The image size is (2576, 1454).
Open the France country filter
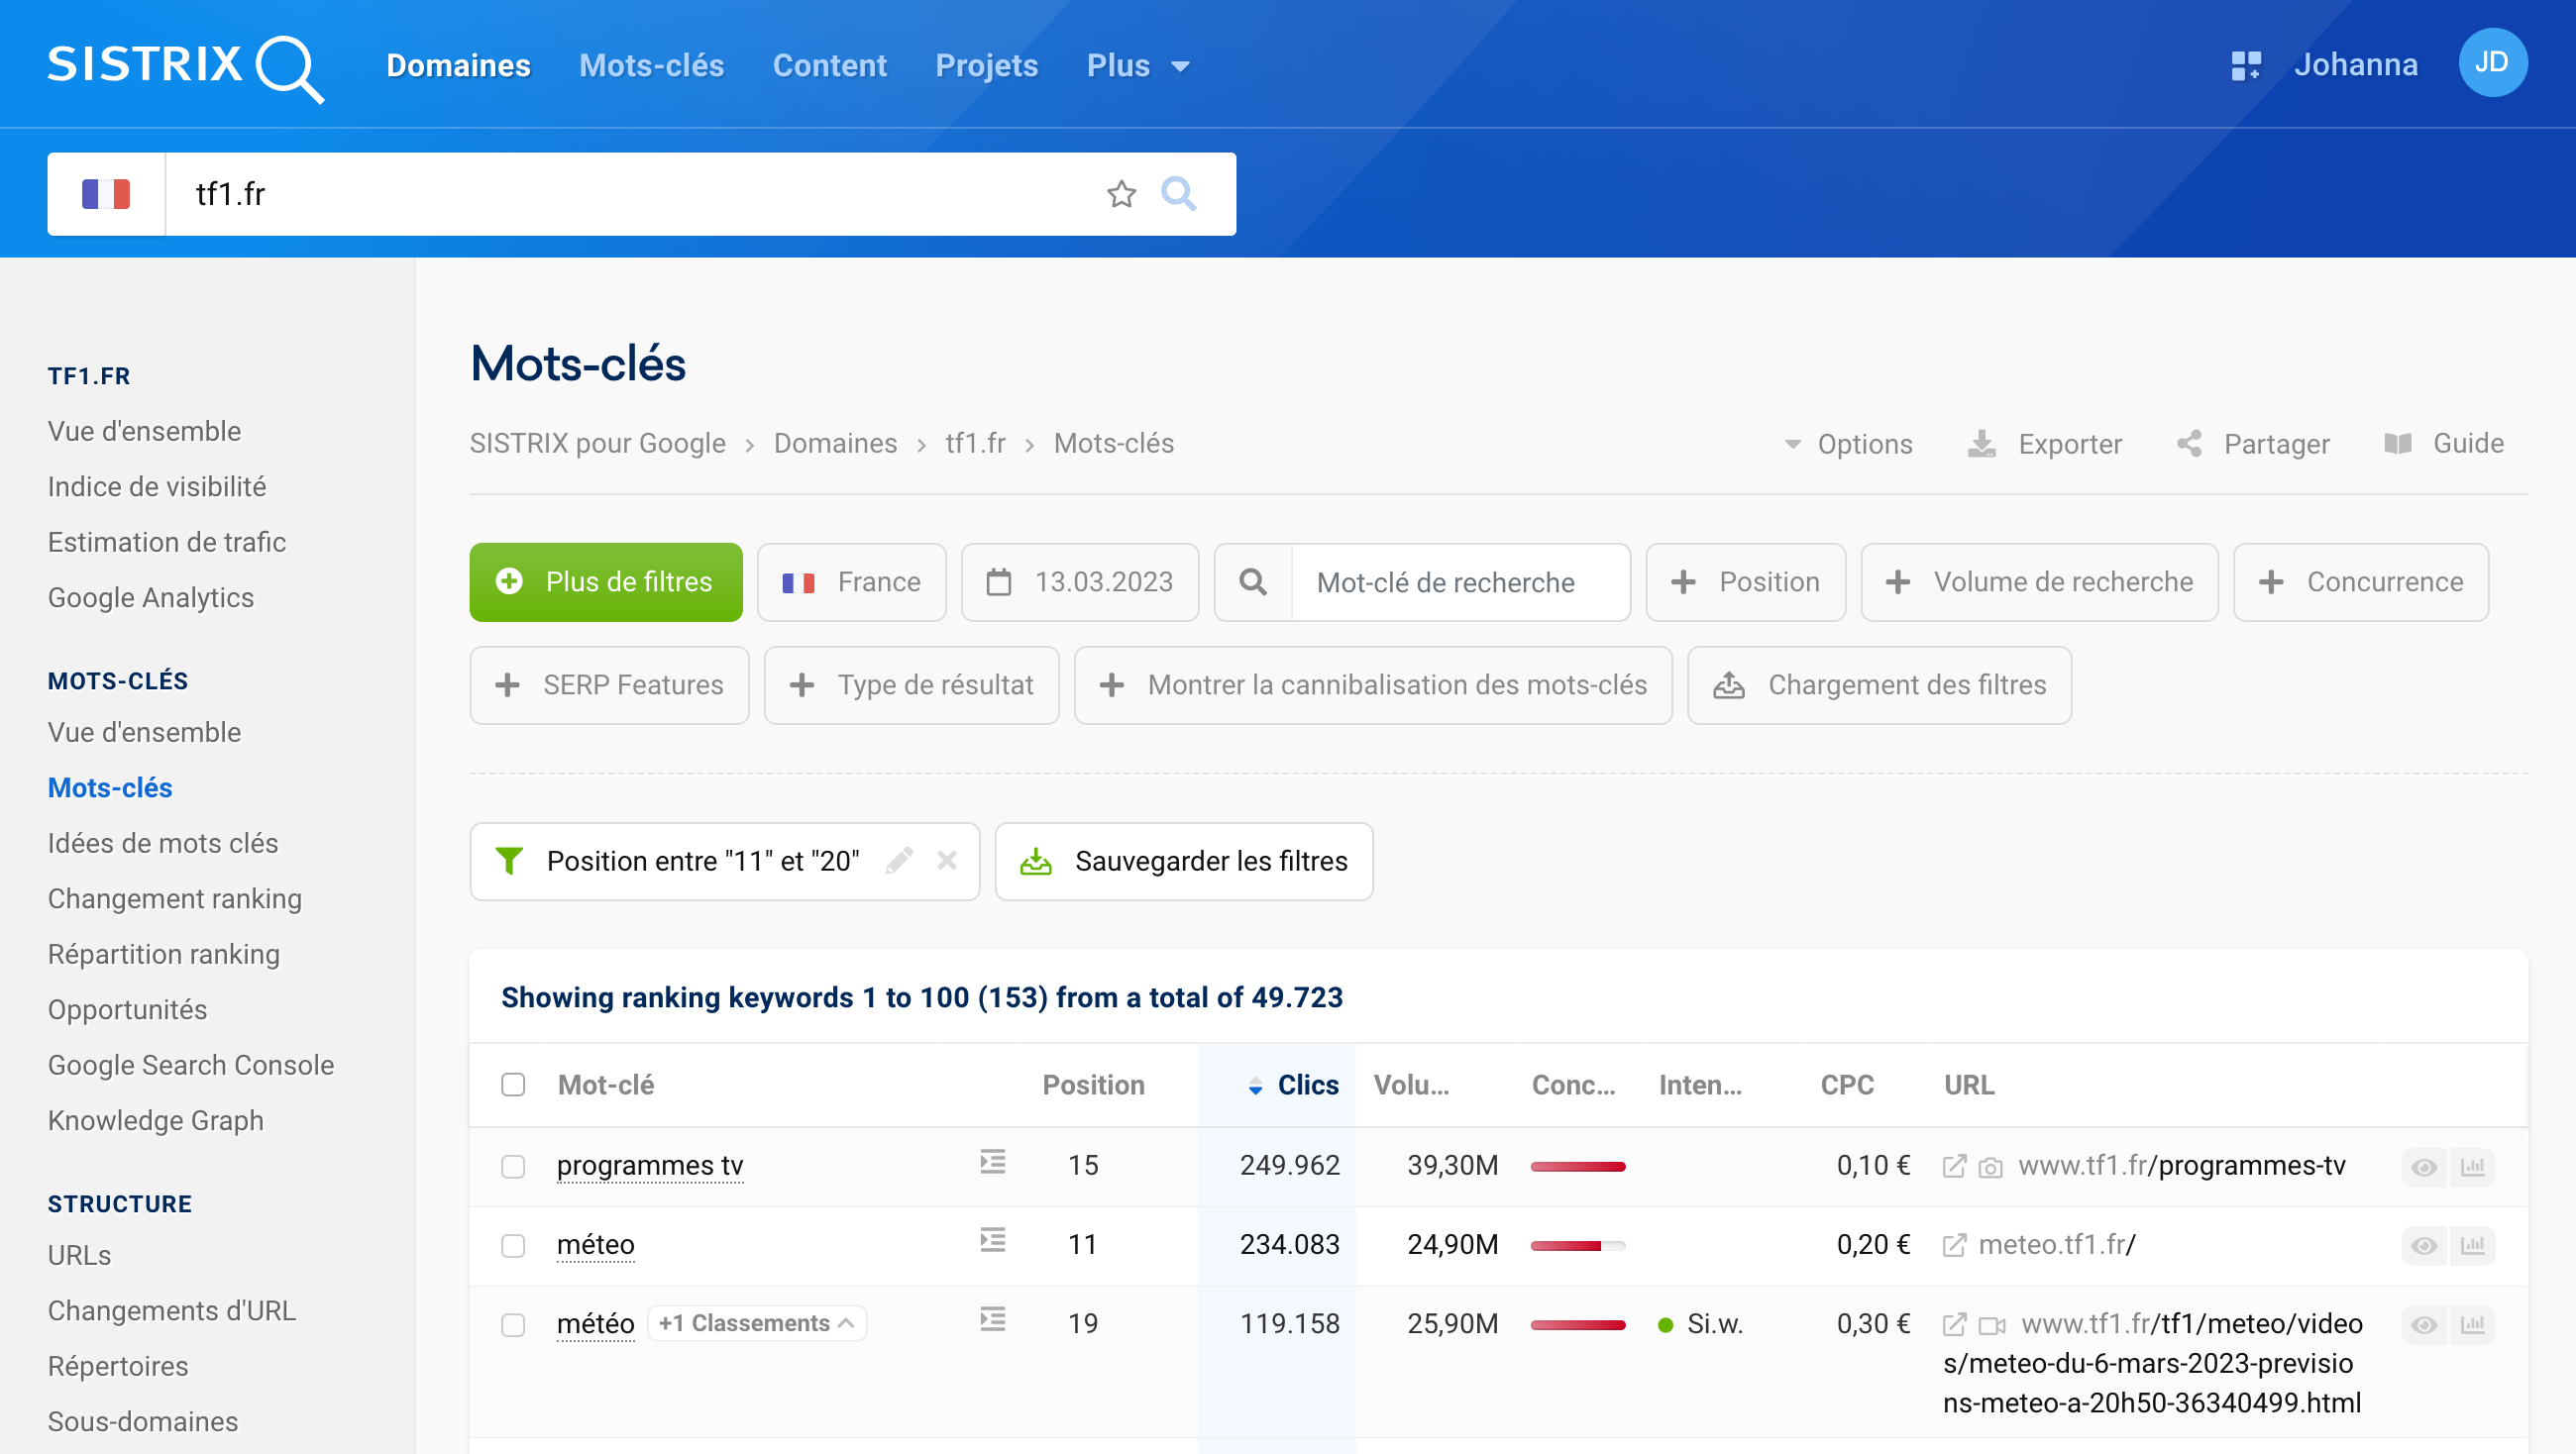[851, 582]
